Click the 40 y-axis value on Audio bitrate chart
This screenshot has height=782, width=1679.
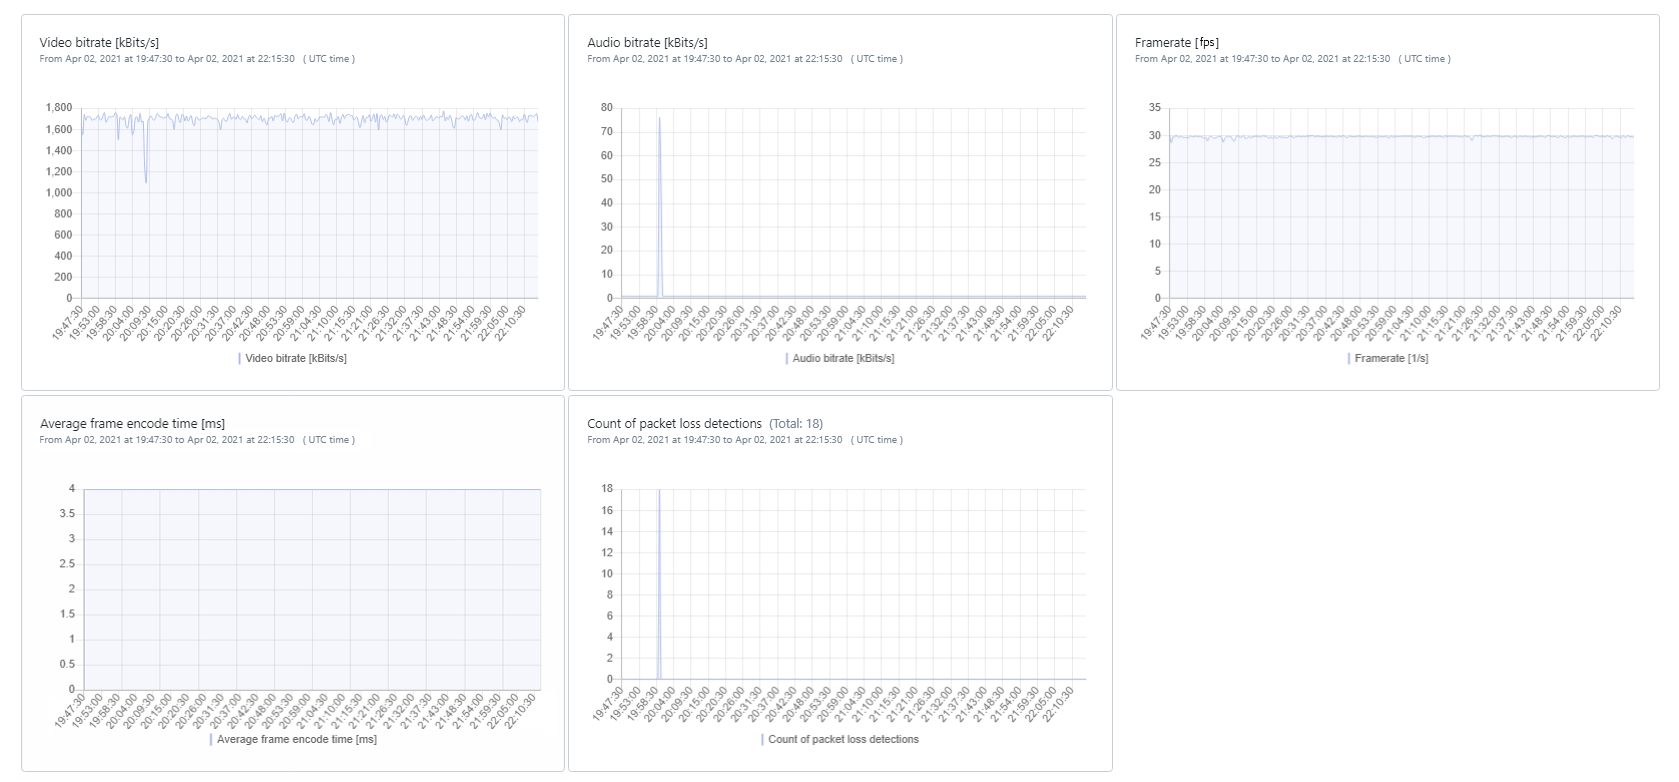click(606, 203)
